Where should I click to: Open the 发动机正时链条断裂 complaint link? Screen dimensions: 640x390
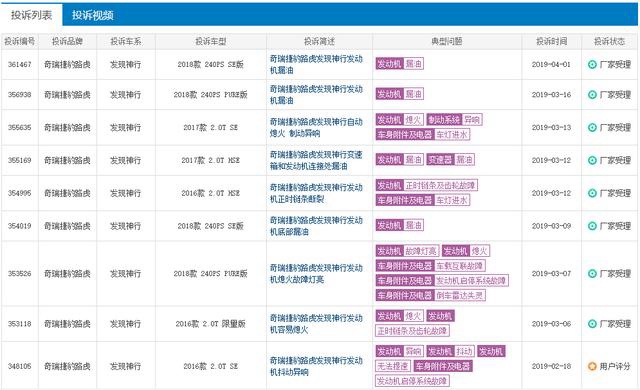[316, 193]
